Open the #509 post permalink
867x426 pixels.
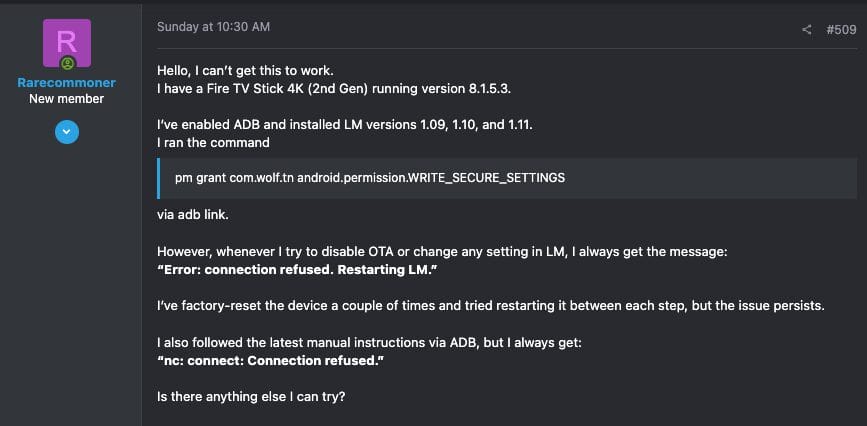(x=841, y=30)
